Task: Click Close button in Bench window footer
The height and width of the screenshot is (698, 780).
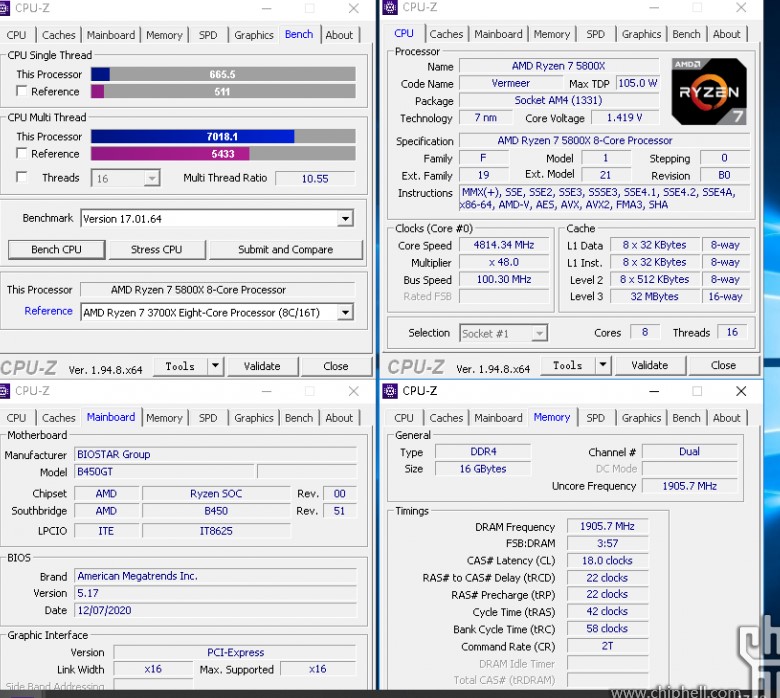Action: [336, 366]
